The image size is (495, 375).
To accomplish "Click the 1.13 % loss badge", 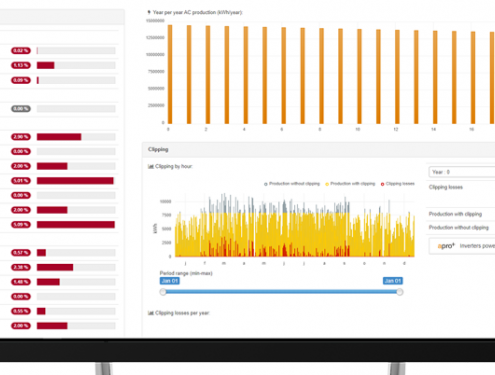I will click(21, 65).
